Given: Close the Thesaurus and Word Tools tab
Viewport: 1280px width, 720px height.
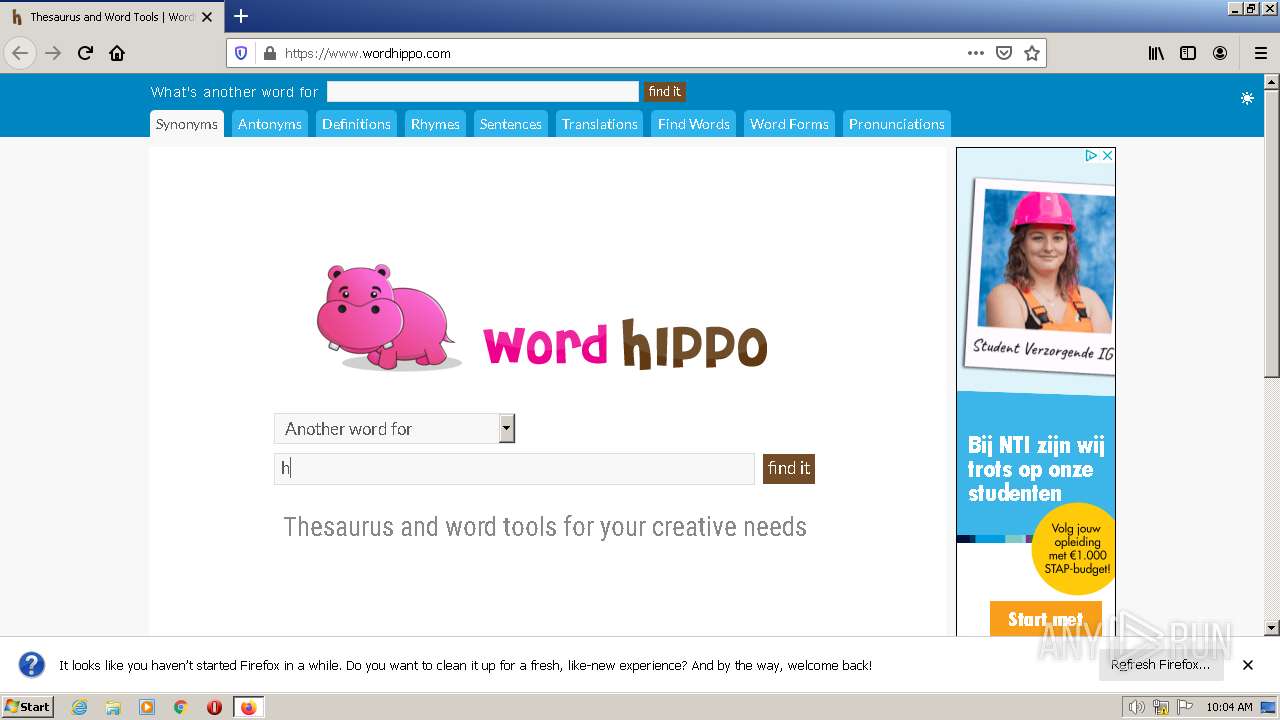Looking at the screenshot, I should (207, 17).
